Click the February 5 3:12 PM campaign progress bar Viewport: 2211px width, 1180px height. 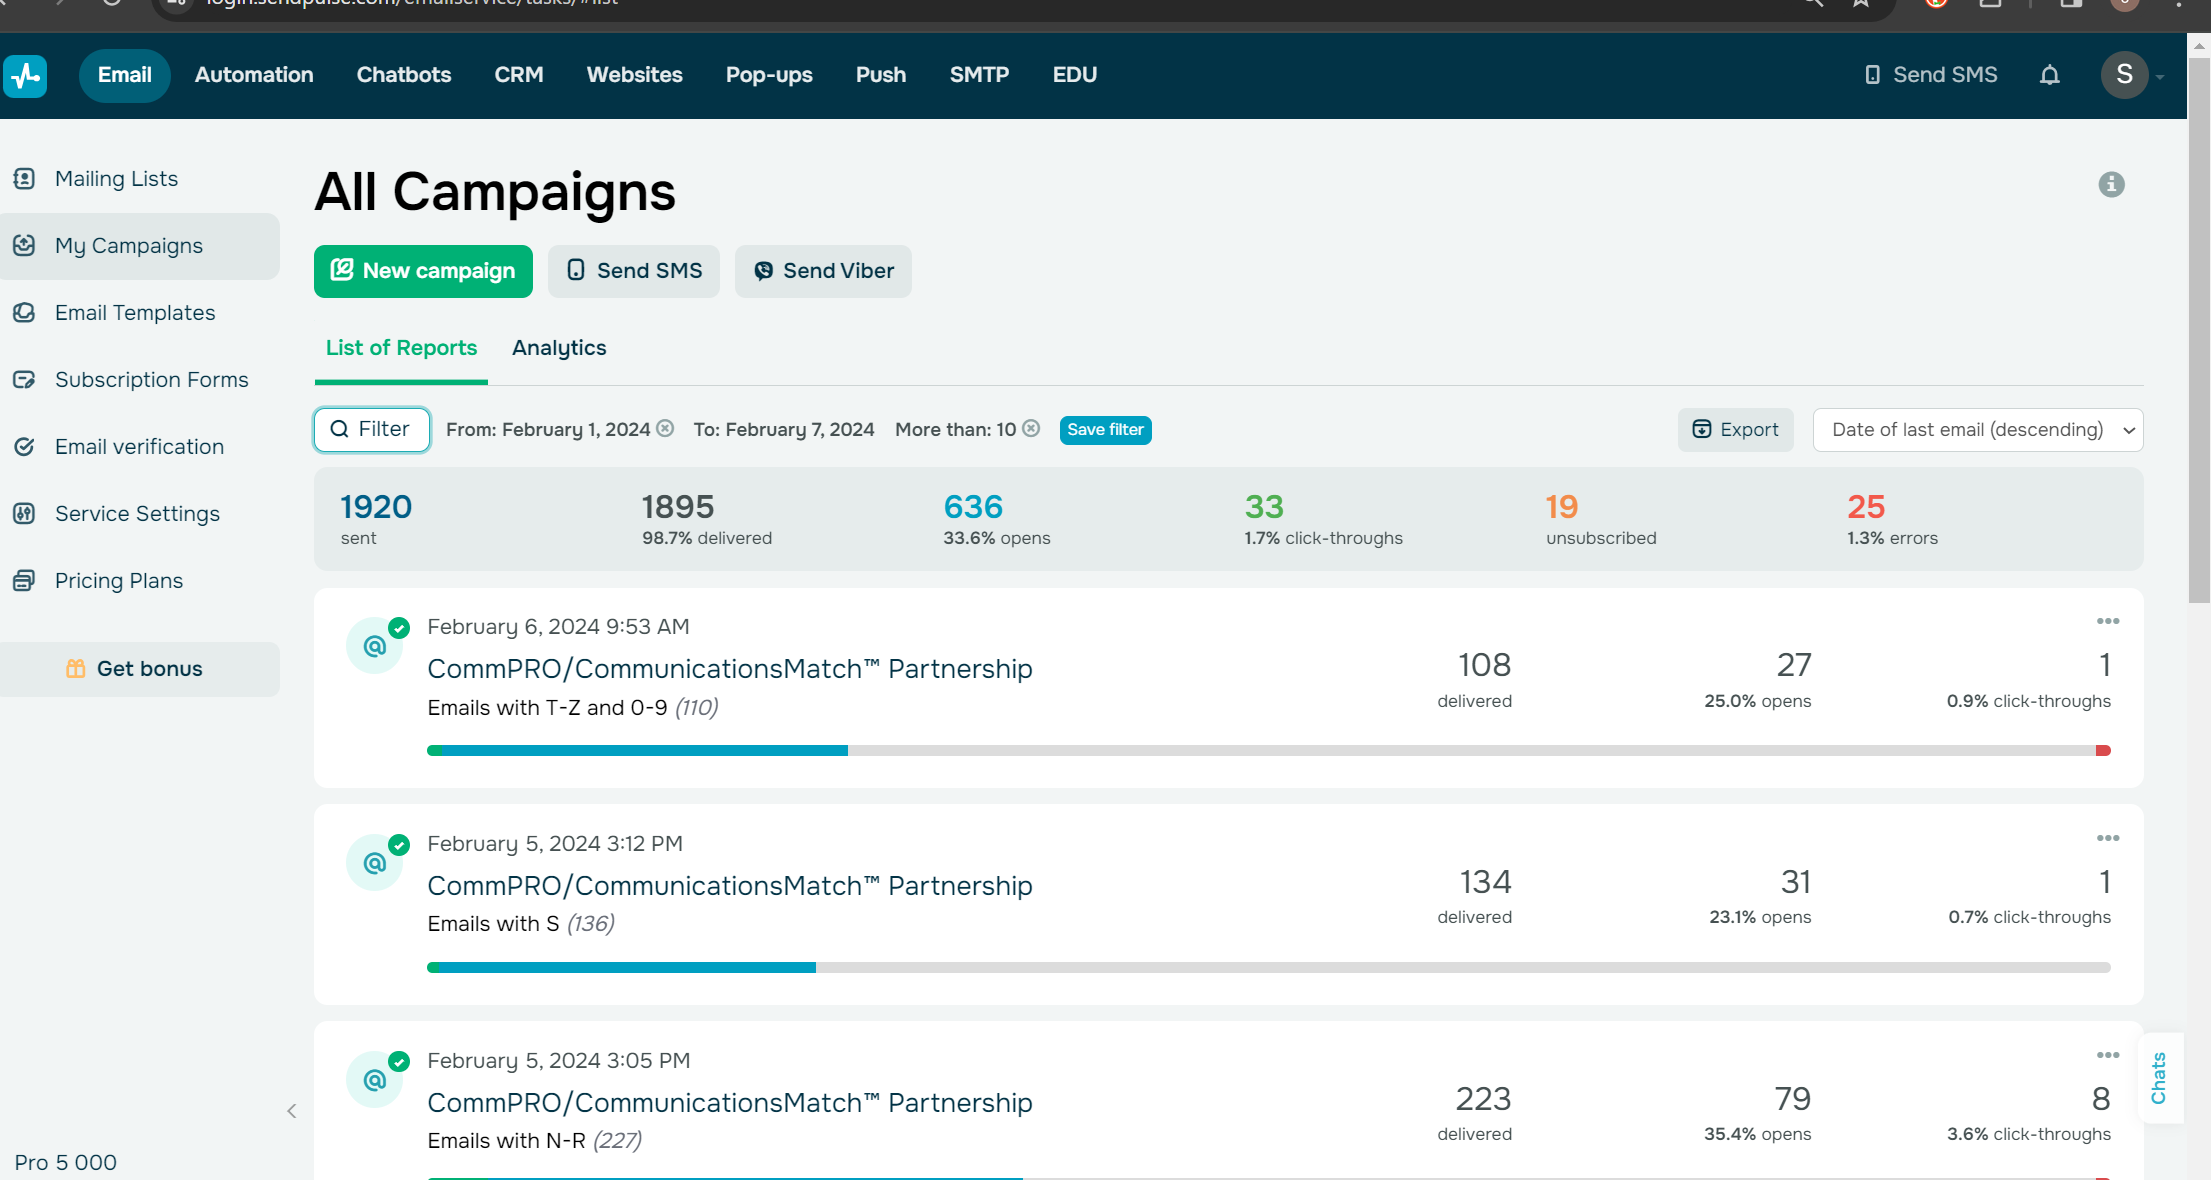(1268, 967)
